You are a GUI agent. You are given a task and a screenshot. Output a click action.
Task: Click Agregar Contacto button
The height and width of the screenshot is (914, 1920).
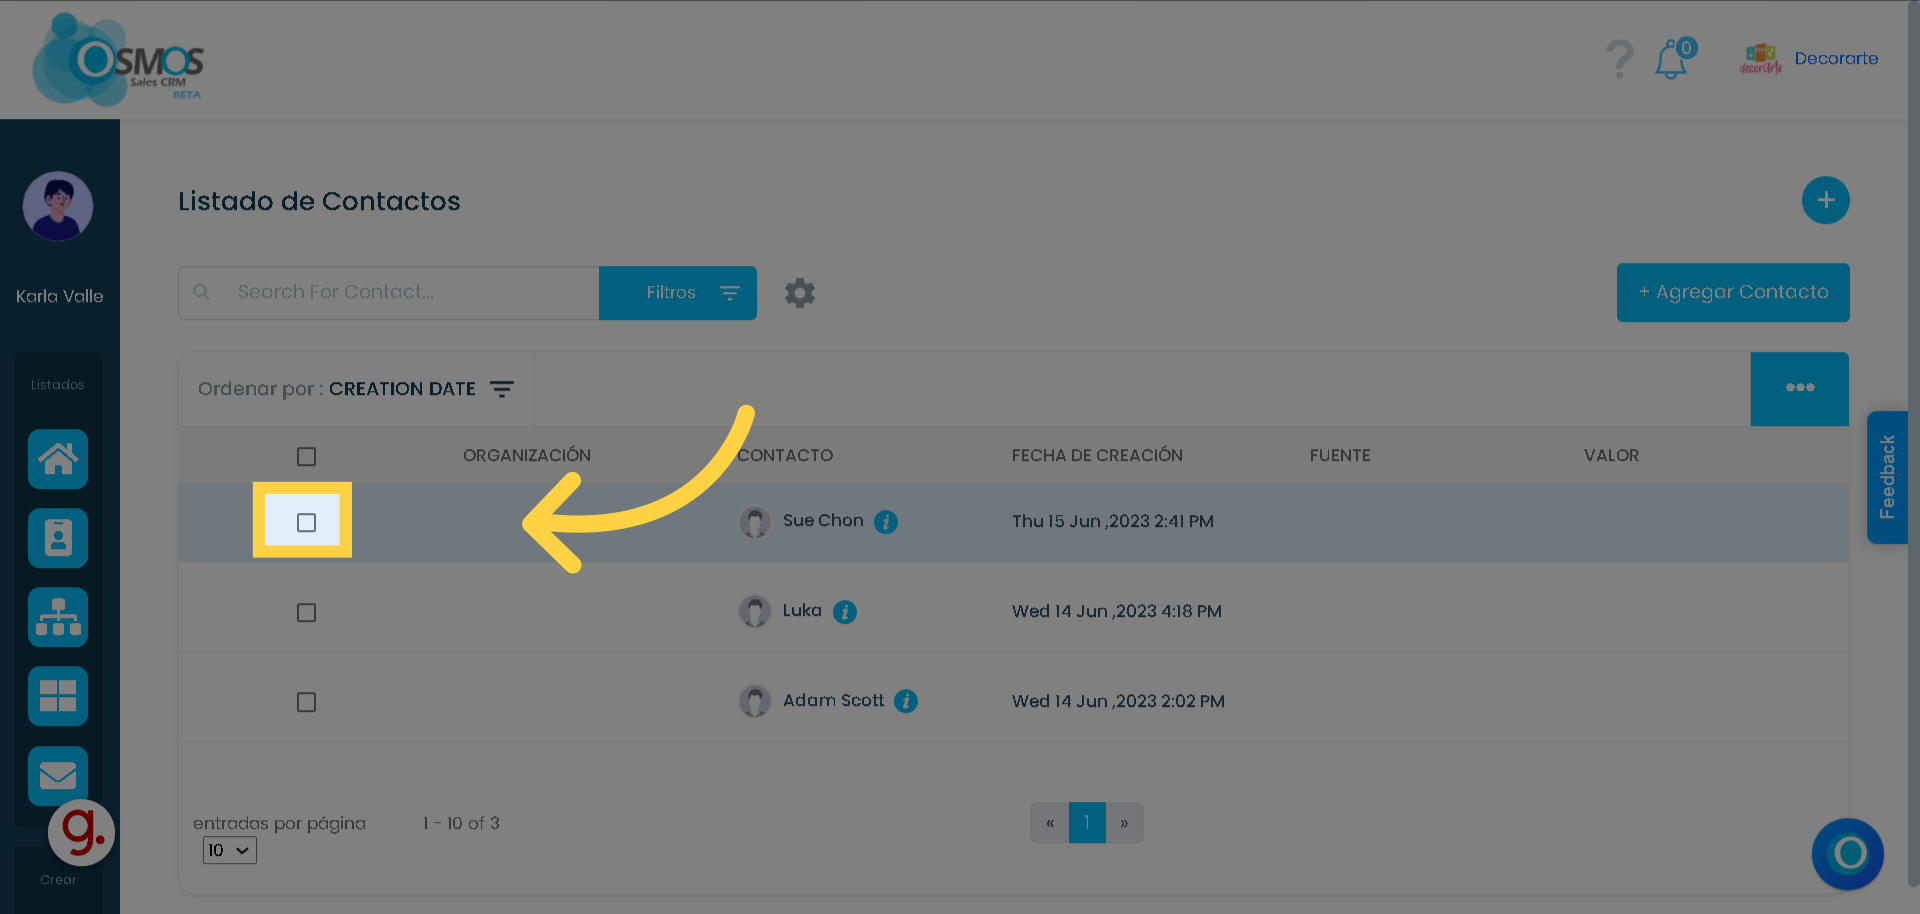click(x=1733, y=292)
